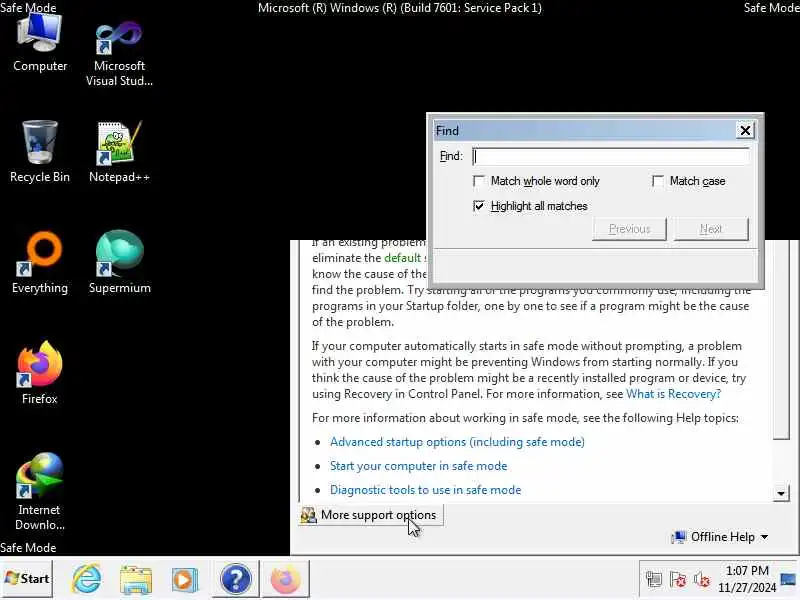
Task: Open Internet Explorer from the taskbar
Action: pyautogui.click(x=86, y=579)
